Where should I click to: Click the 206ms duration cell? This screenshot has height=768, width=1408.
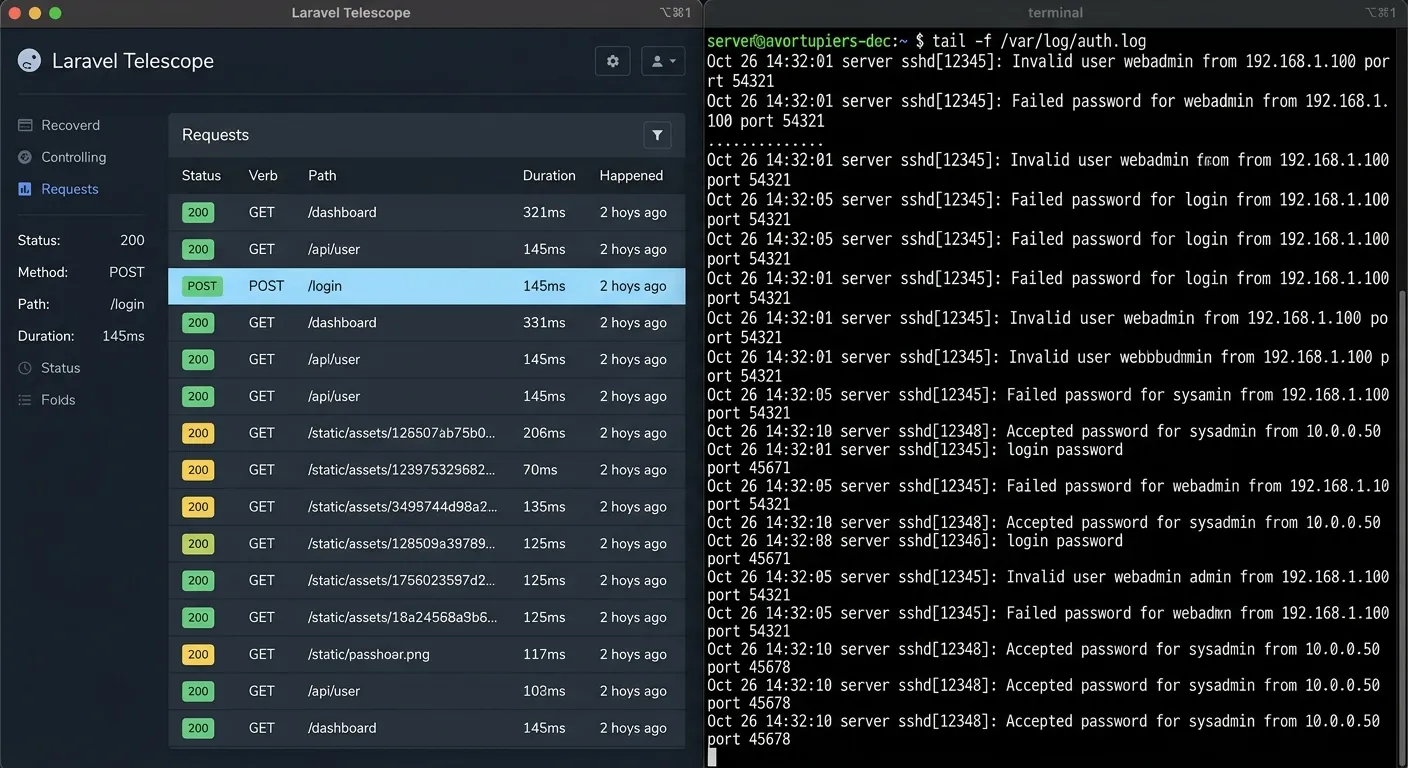(x=544, y=433)
